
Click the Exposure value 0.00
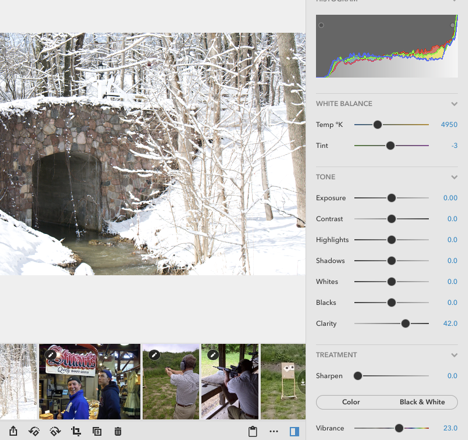click(x=450, y=198)
